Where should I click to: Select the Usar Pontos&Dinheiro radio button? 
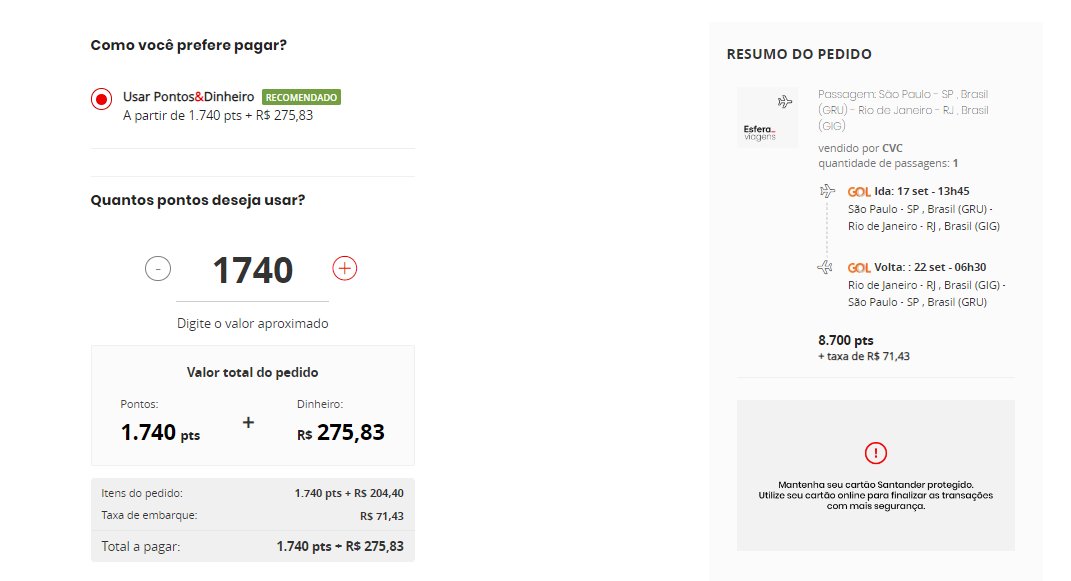tap(101, 99)
